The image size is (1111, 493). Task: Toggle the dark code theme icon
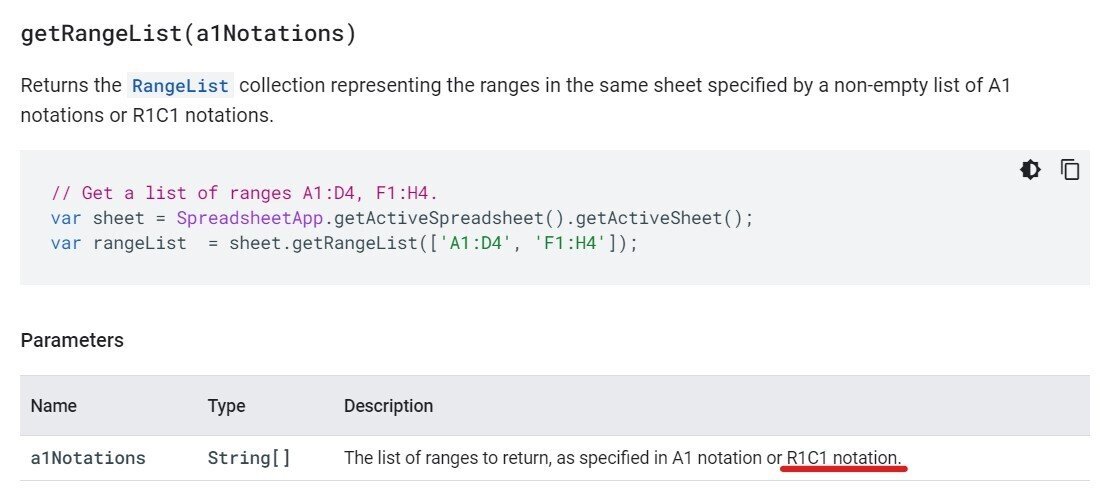click(1030, 170)
